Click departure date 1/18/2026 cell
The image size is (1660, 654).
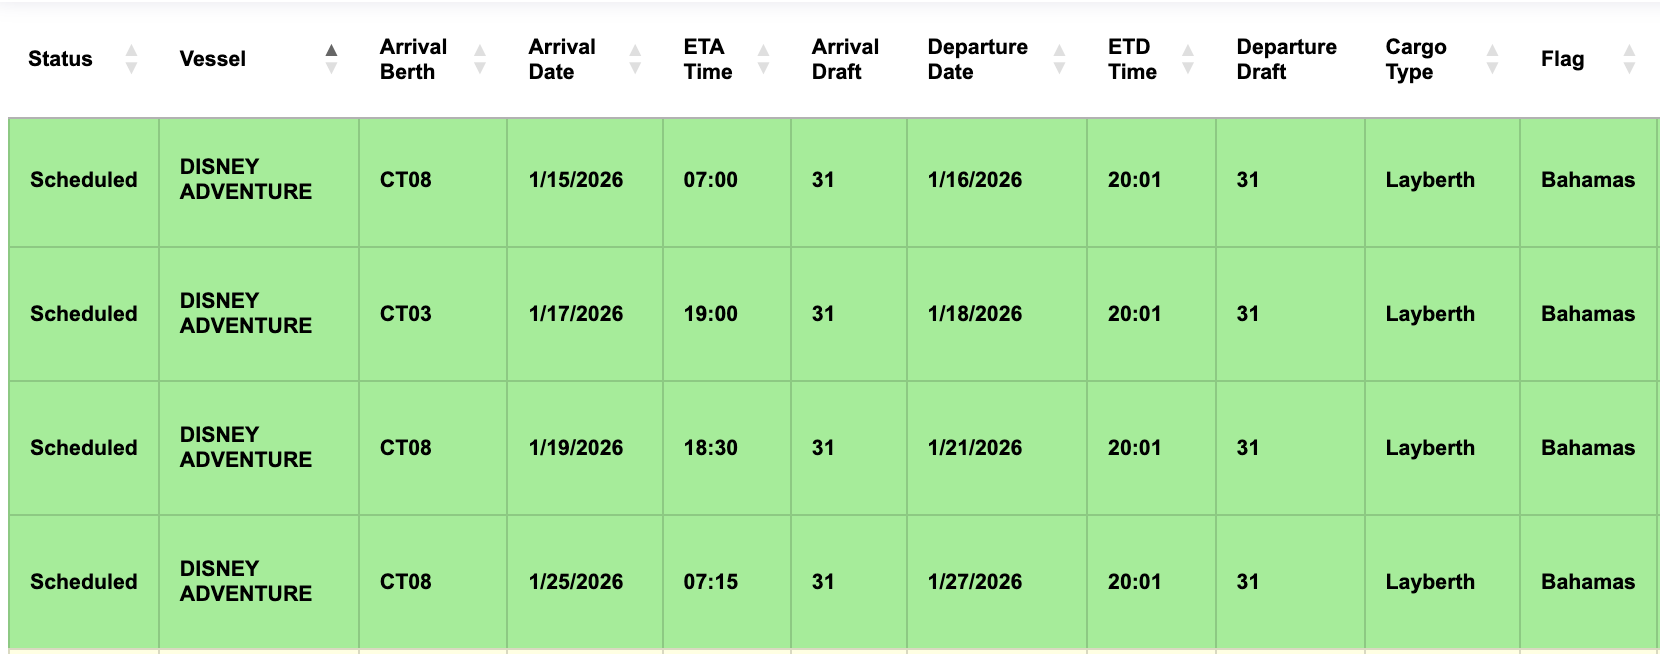point(975,314)
